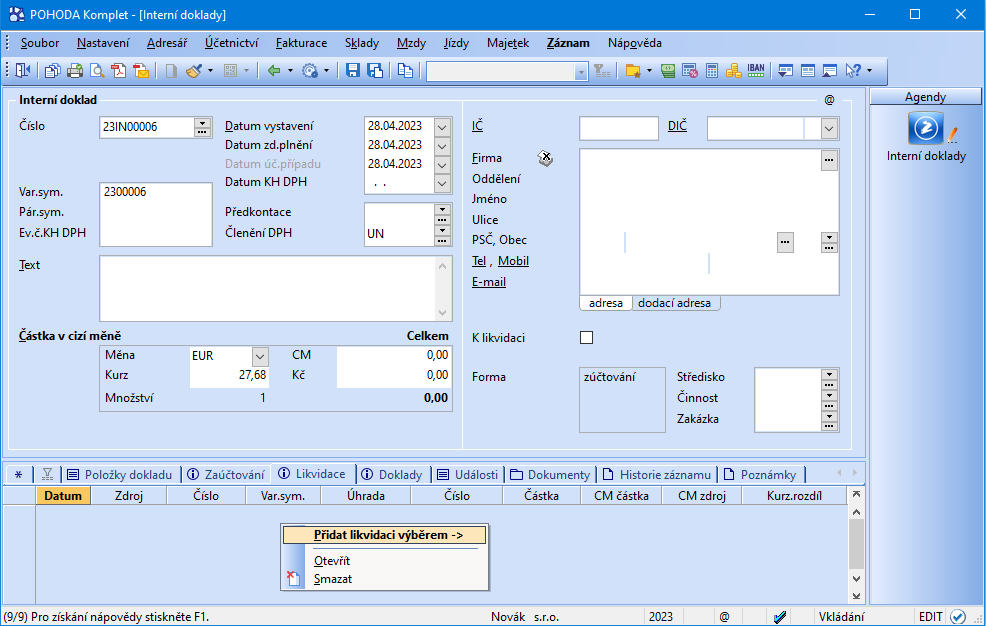Click the green back arrow icon
Screen dimensions: 986x626
pos(274,70)
